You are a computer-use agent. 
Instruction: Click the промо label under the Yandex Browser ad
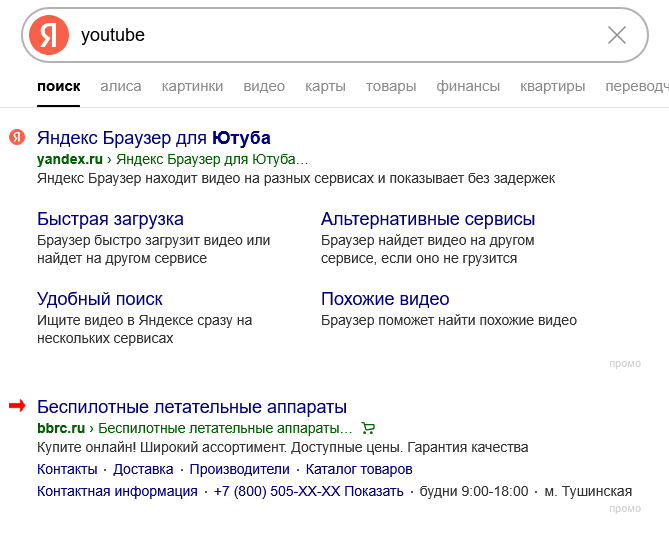coord(625,363)
